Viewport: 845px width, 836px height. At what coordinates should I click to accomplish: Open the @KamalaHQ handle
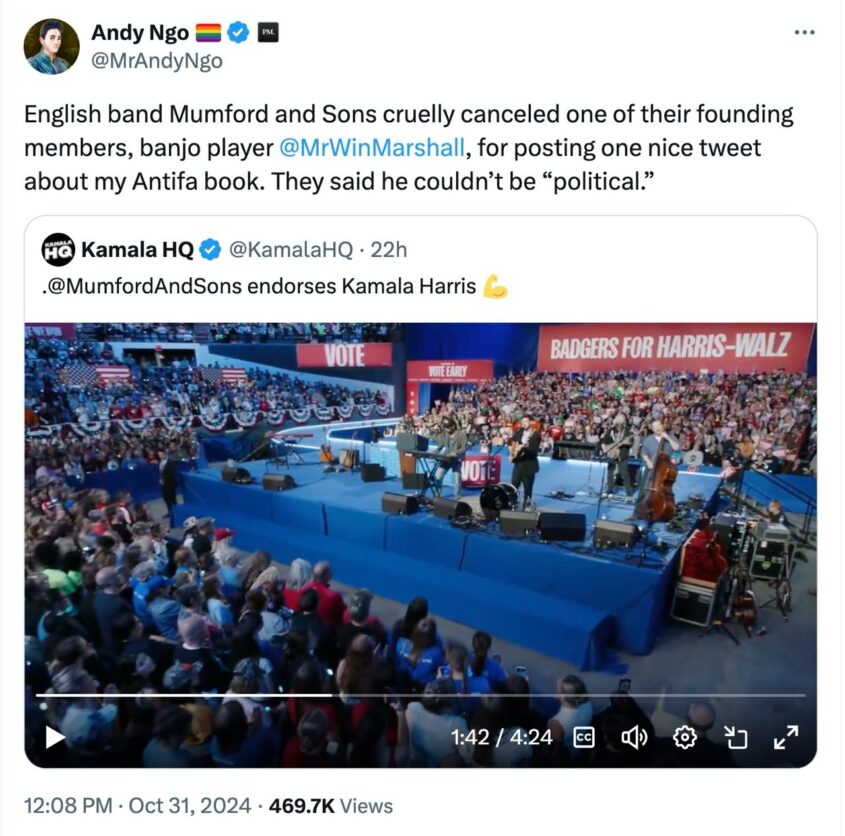291,250
